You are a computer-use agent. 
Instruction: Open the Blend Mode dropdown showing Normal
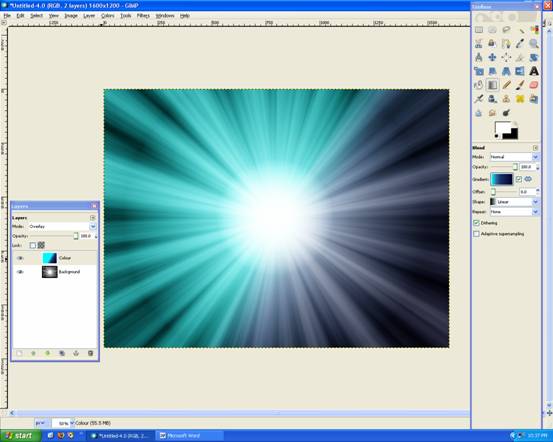[x=514, y=157]
